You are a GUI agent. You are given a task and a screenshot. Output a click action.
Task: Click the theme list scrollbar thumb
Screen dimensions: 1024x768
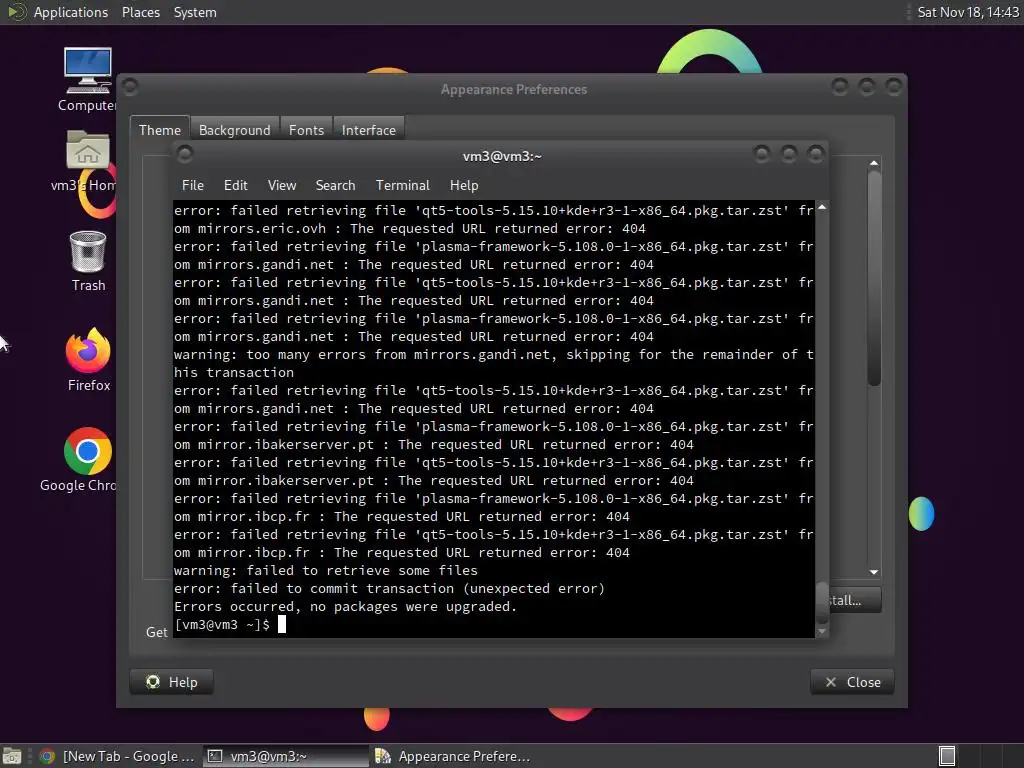tap(874, 279)
